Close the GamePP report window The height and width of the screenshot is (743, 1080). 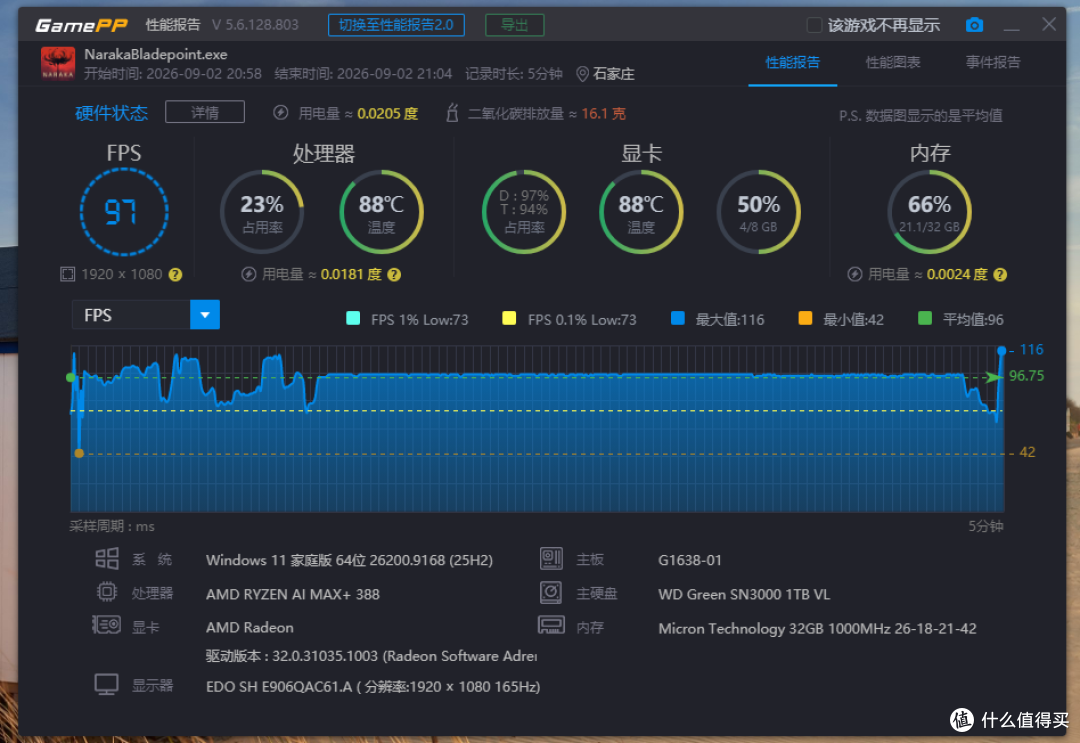coord(1048,25)
